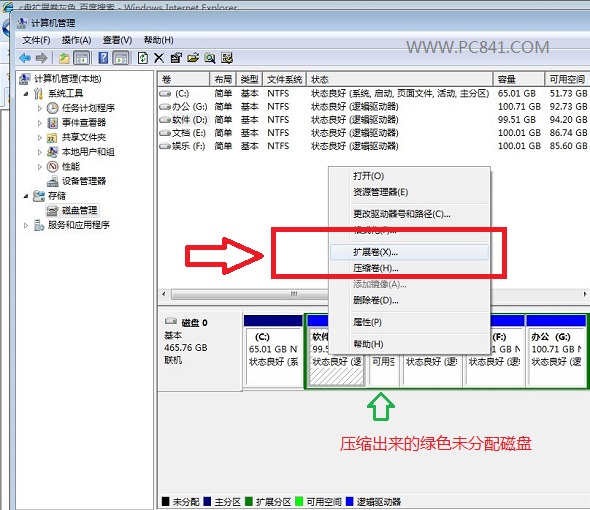Choose 压缩卷(H)... from the context menu
590x510 pixels.
pos(409,268)
